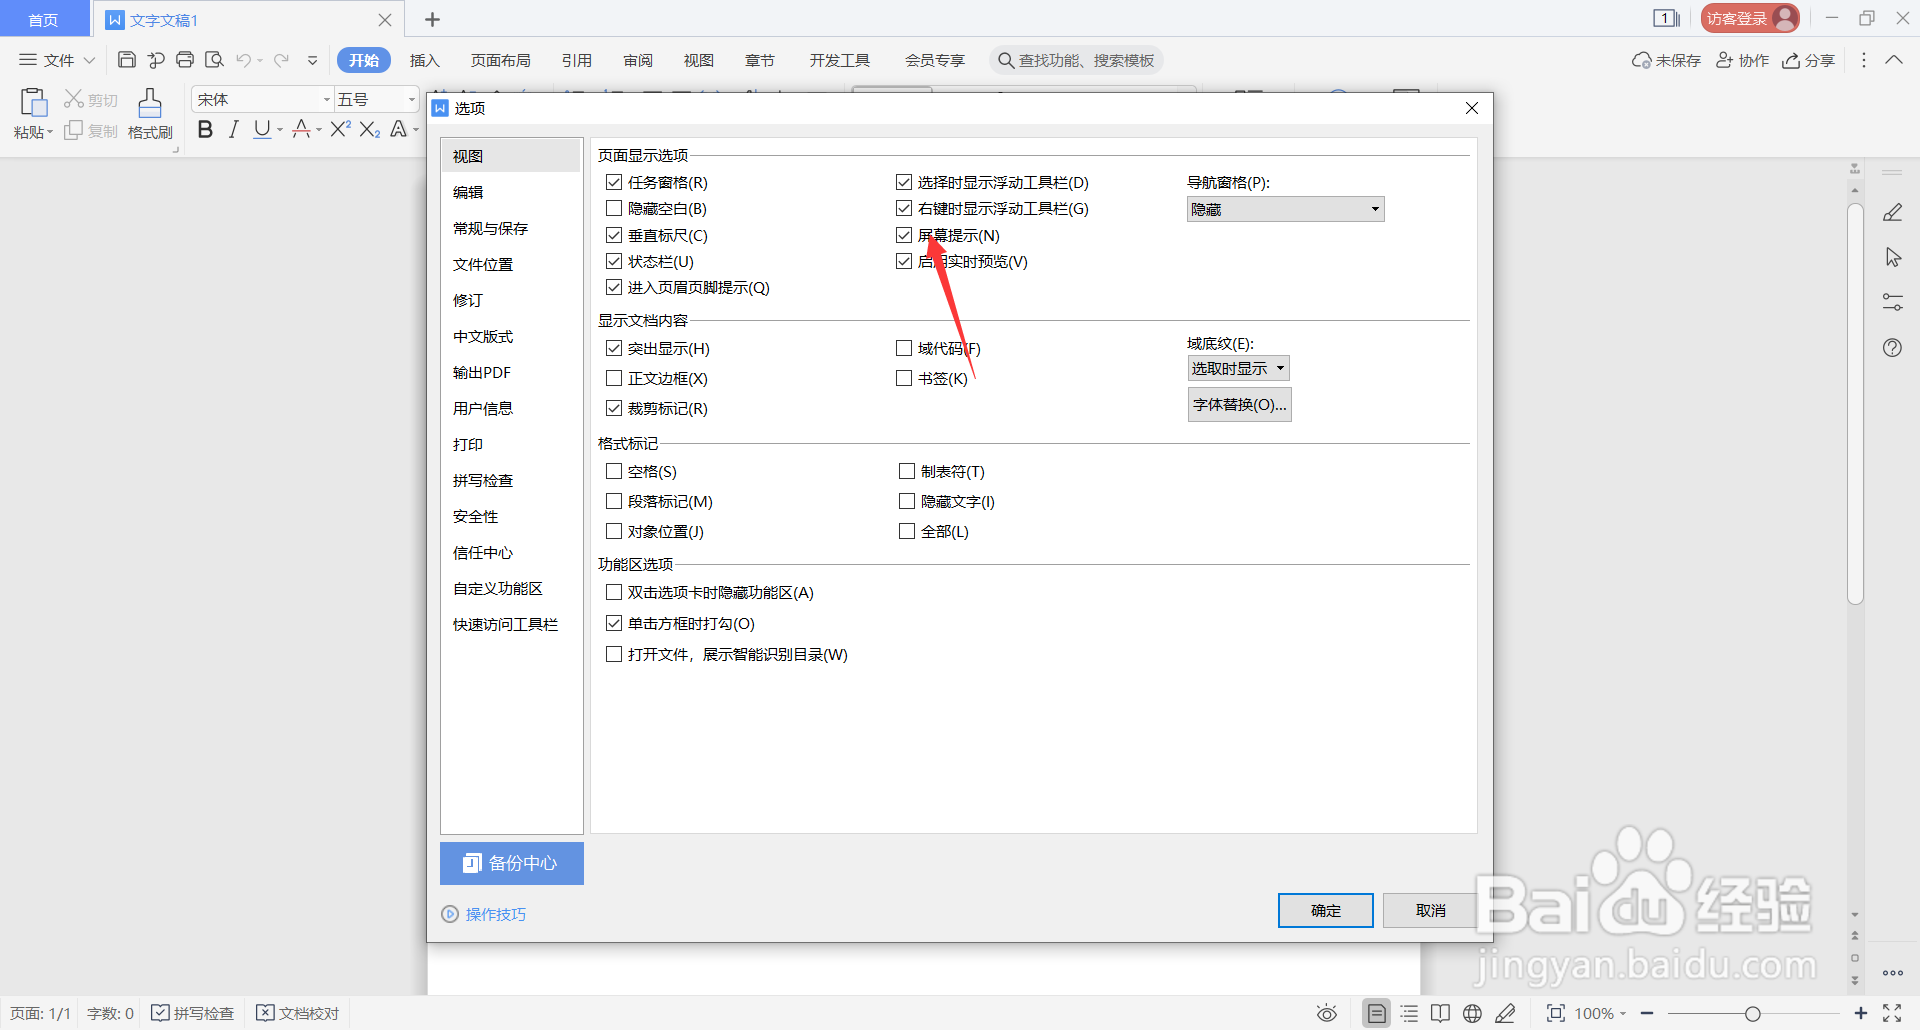Toggle eye-protection mode icon in status bar
This screenshot has width=1920, height=1030.
tap(1326, 1013)
